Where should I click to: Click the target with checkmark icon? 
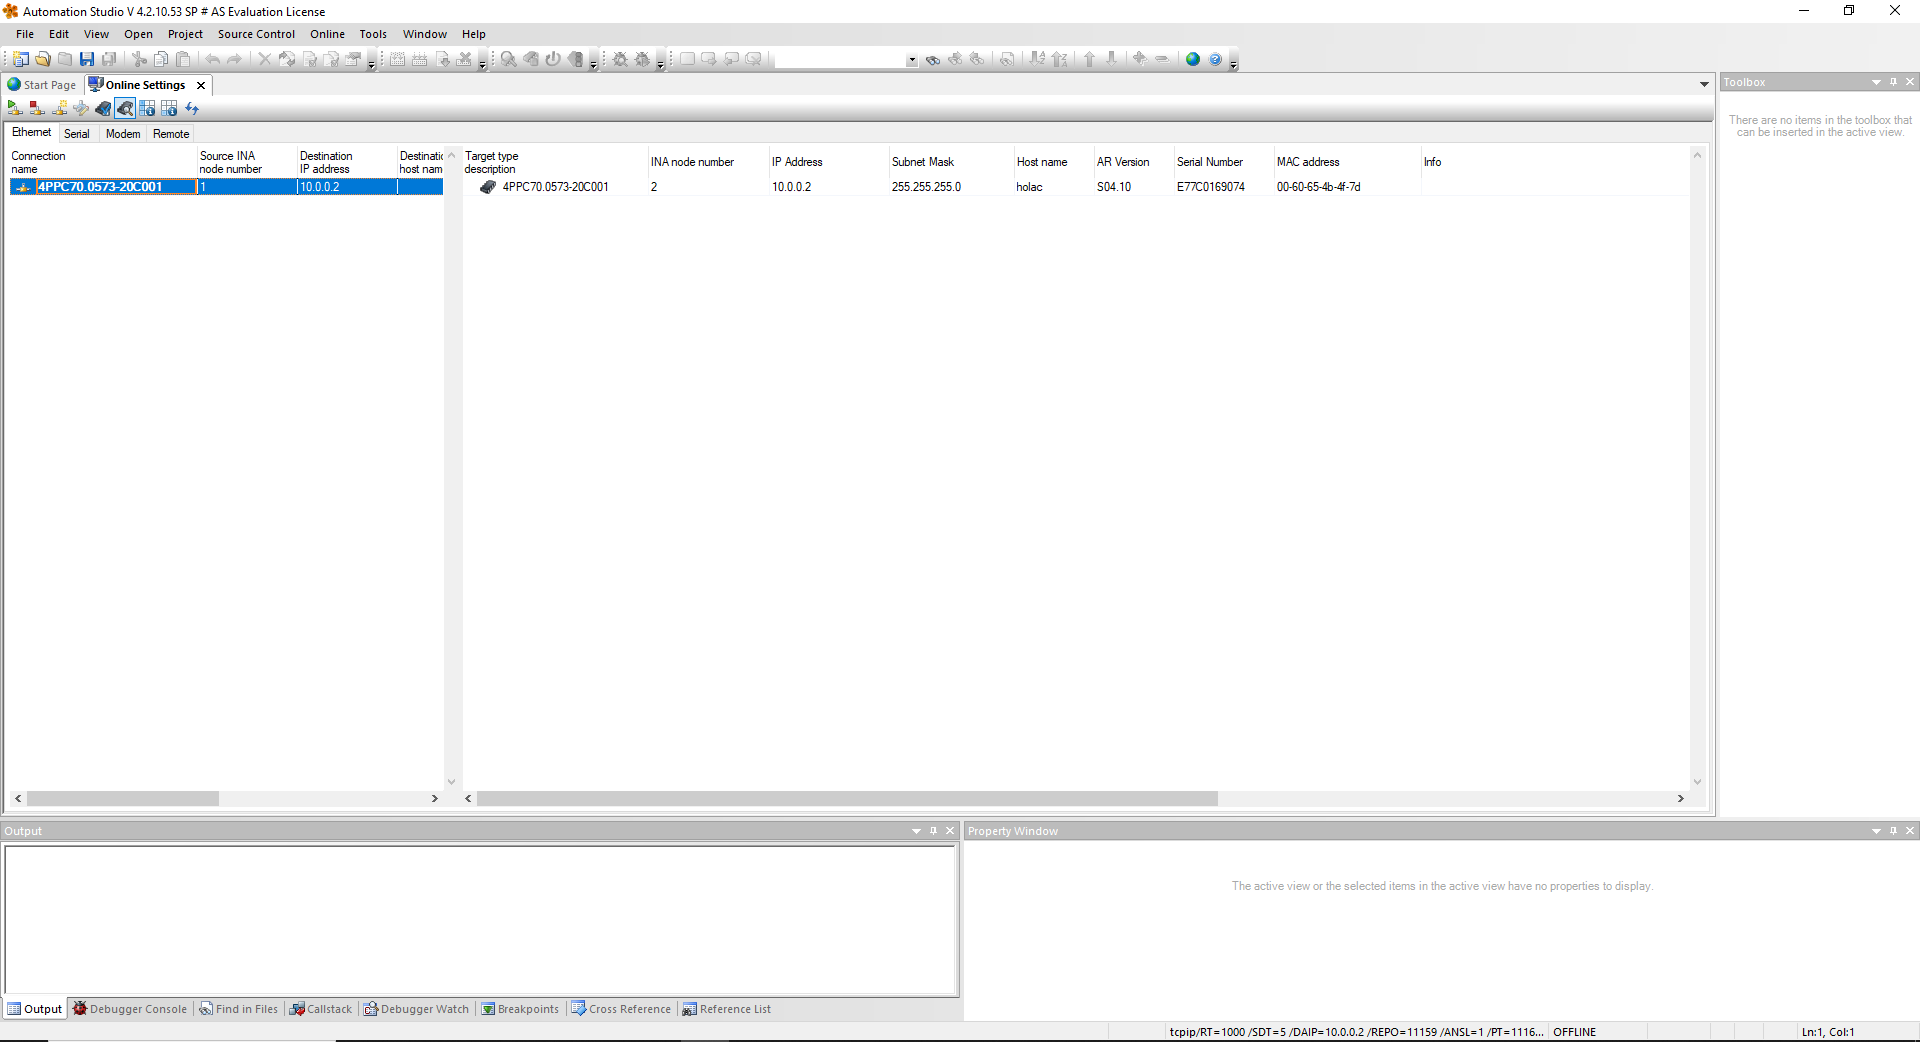click(x=103, y=108)
